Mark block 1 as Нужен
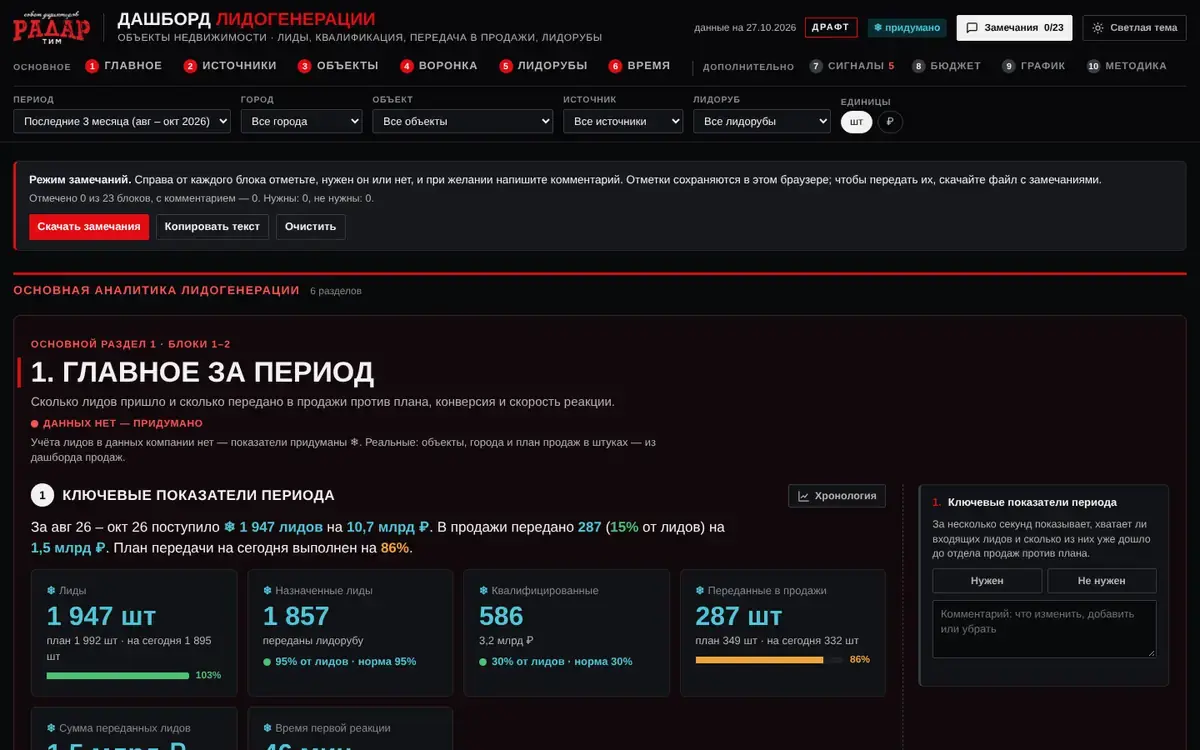This screenshot has width=1200, height=750. (987, 580)
